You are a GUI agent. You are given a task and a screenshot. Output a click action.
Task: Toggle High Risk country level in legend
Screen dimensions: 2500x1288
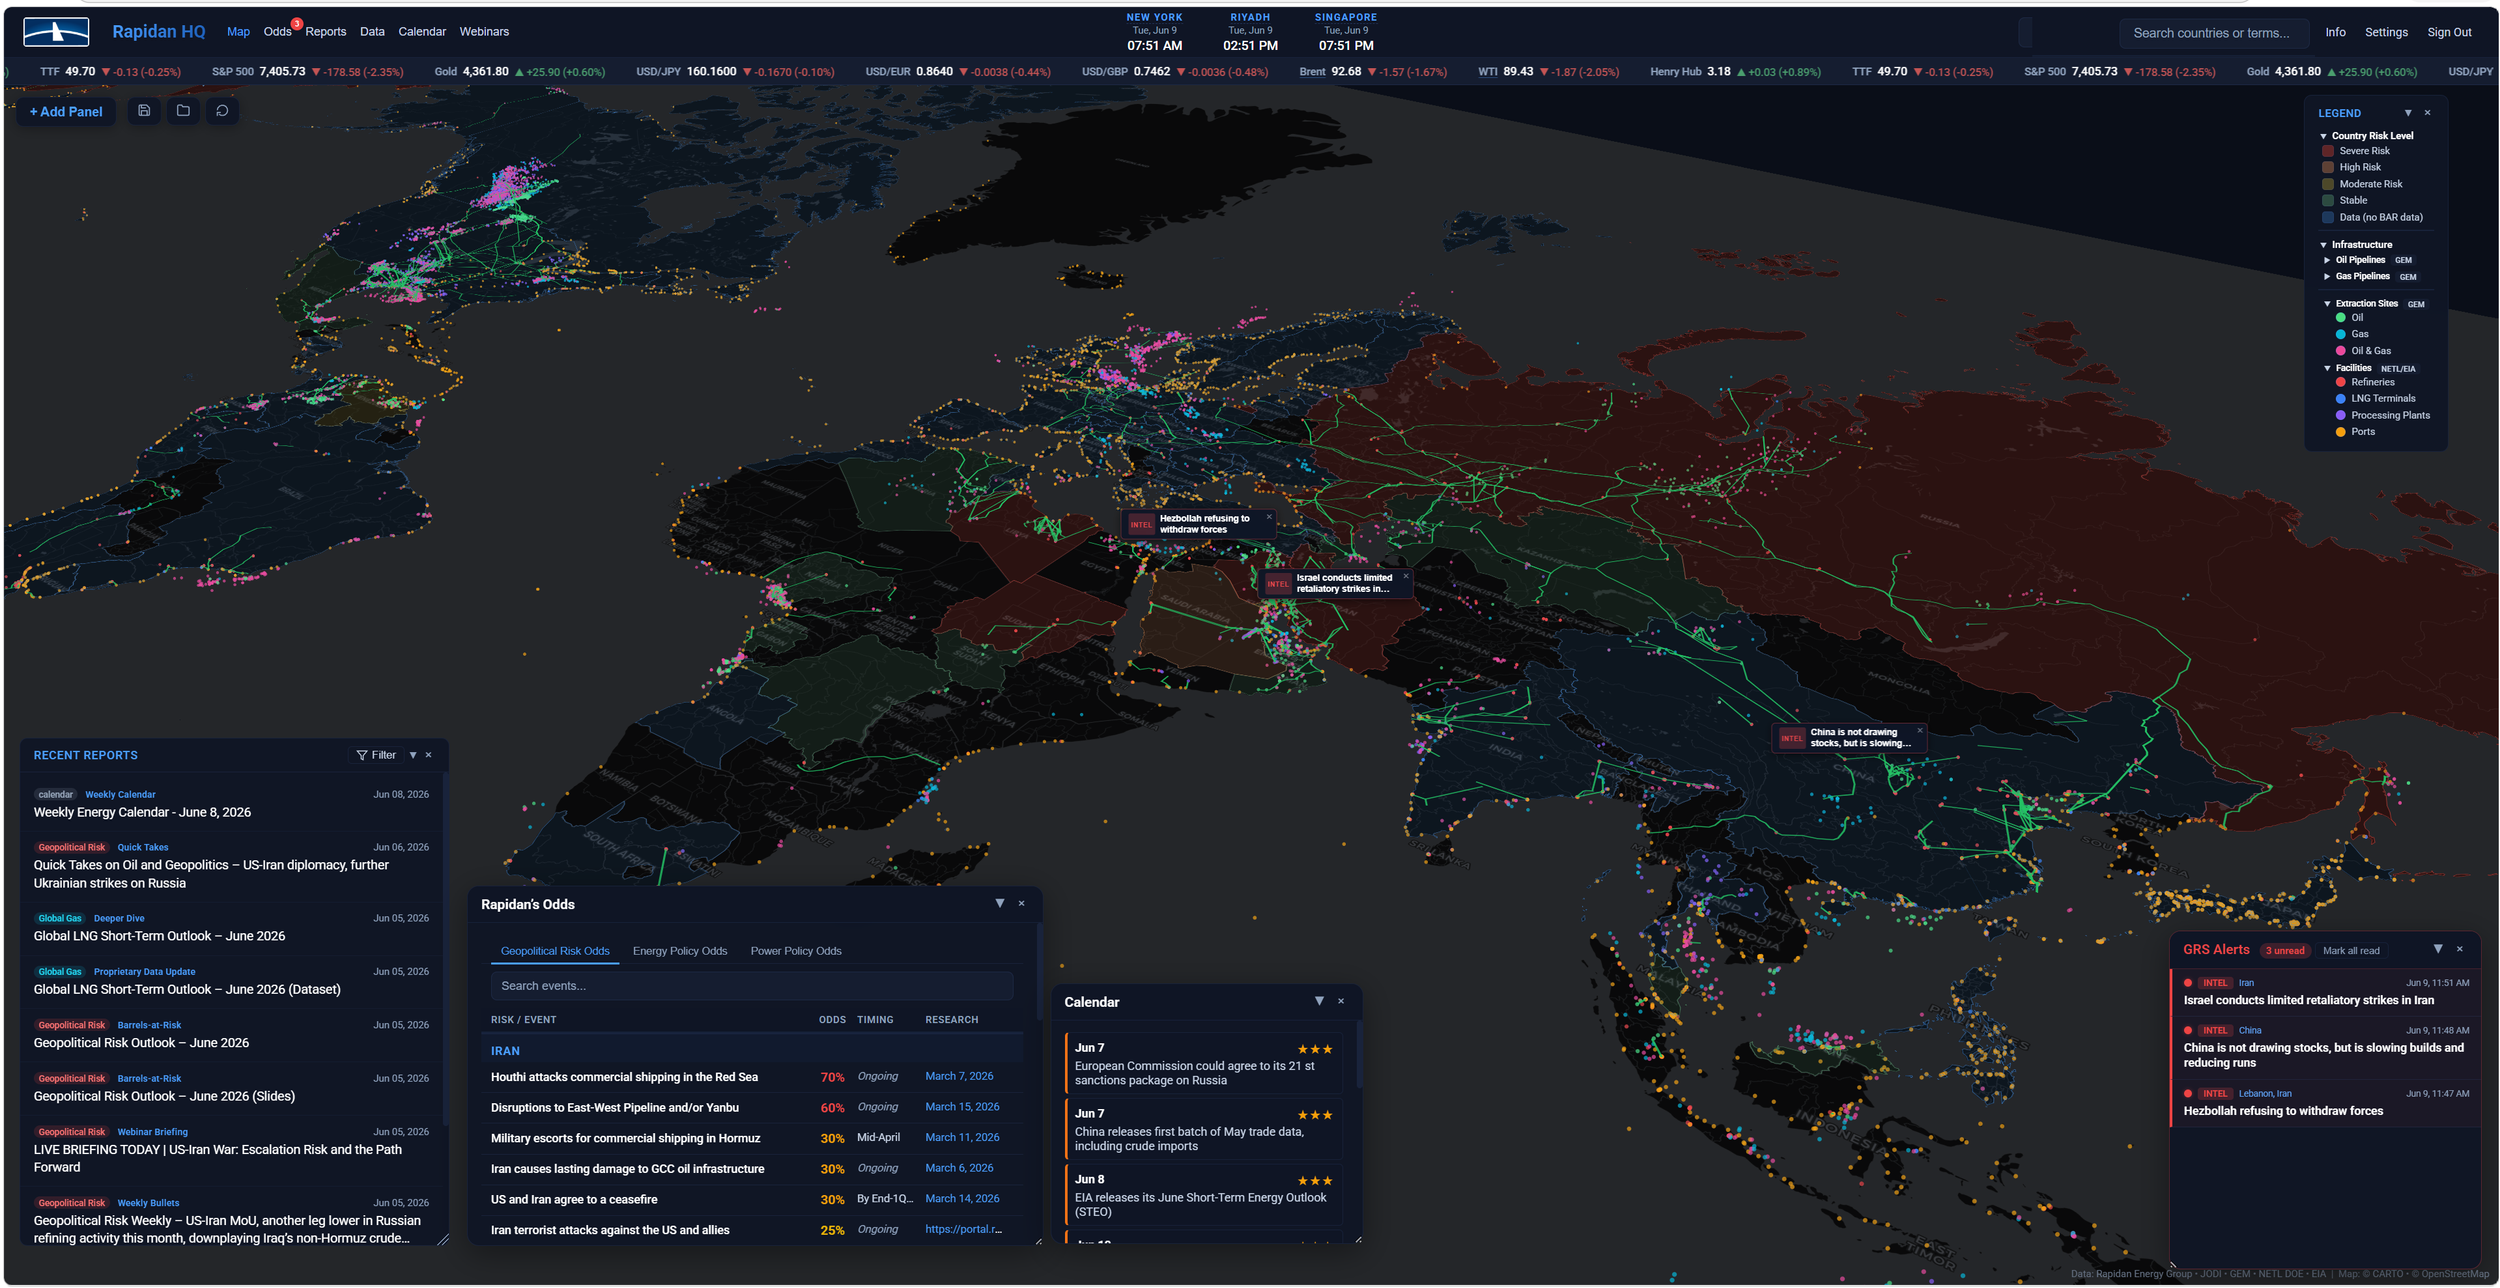point(2351,167)
